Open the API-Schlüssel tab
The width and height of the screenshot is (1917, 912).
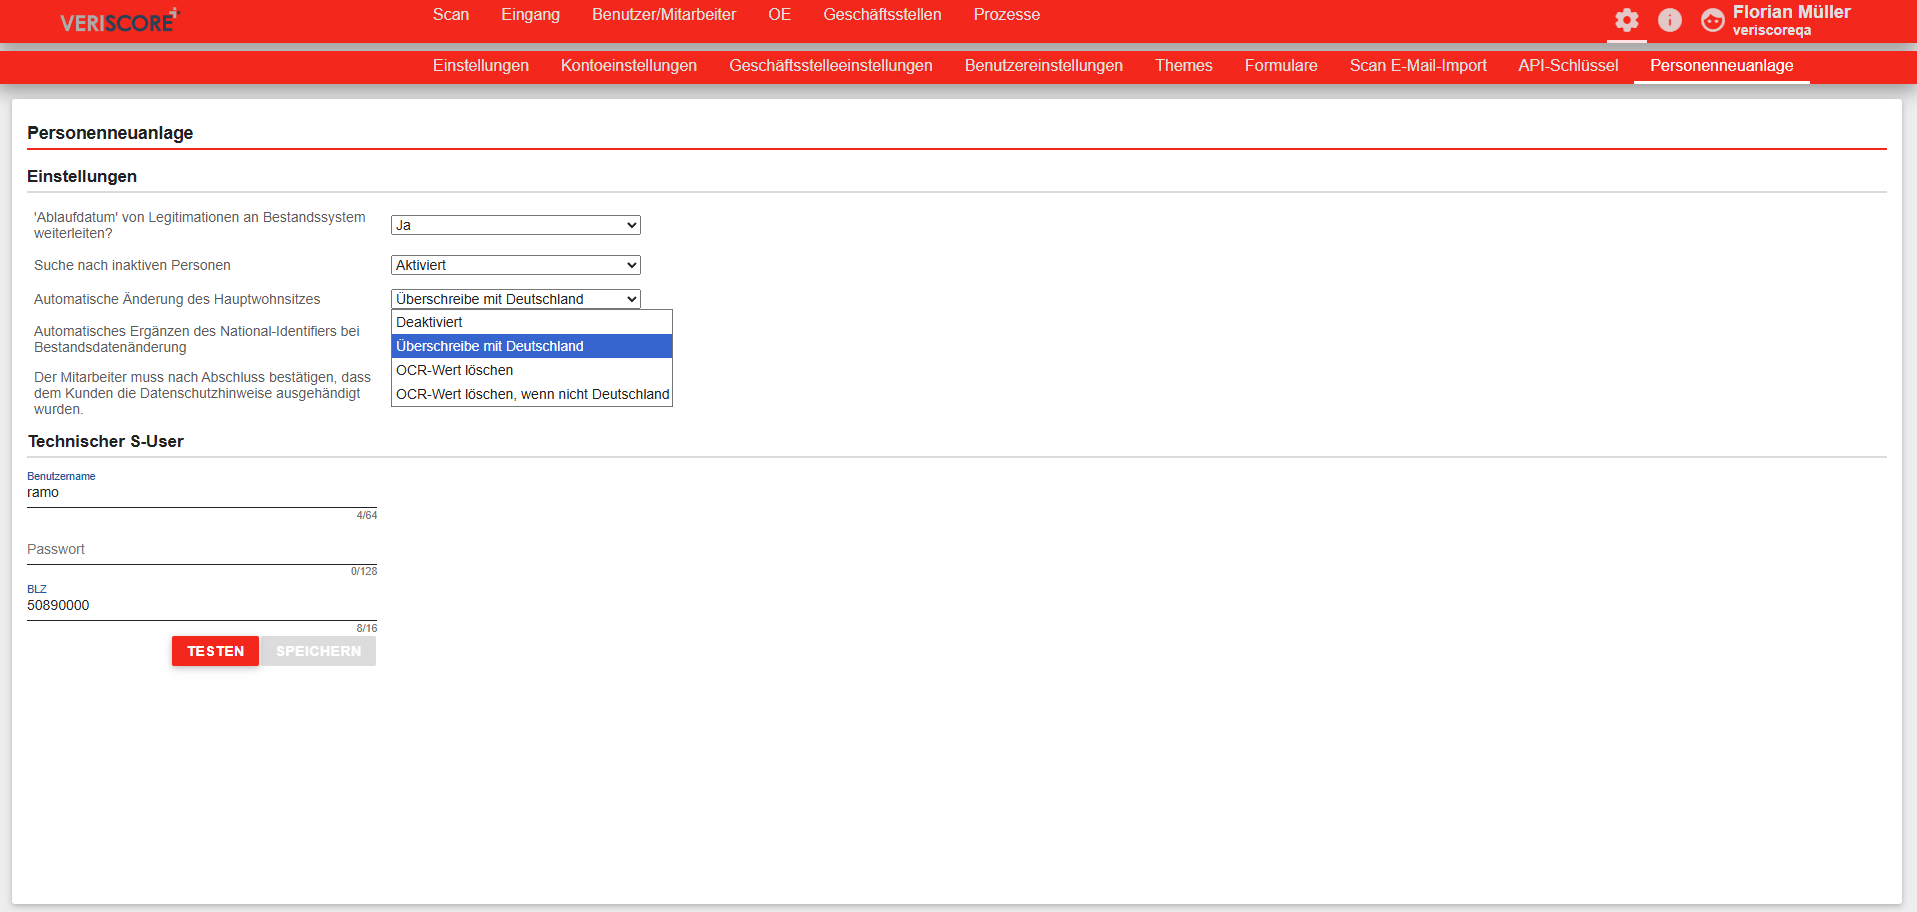click(1567, 66)
